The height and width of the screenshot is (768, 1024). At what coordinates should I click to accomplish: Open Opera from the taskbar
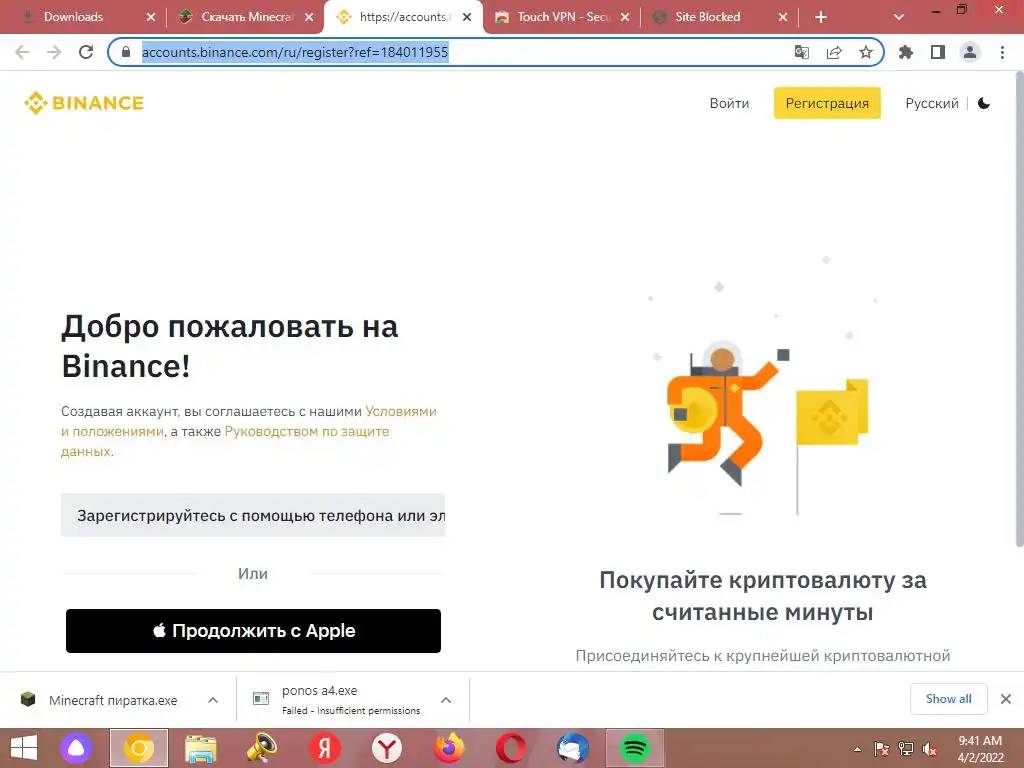pyautogui.click(x=511, y=748)
